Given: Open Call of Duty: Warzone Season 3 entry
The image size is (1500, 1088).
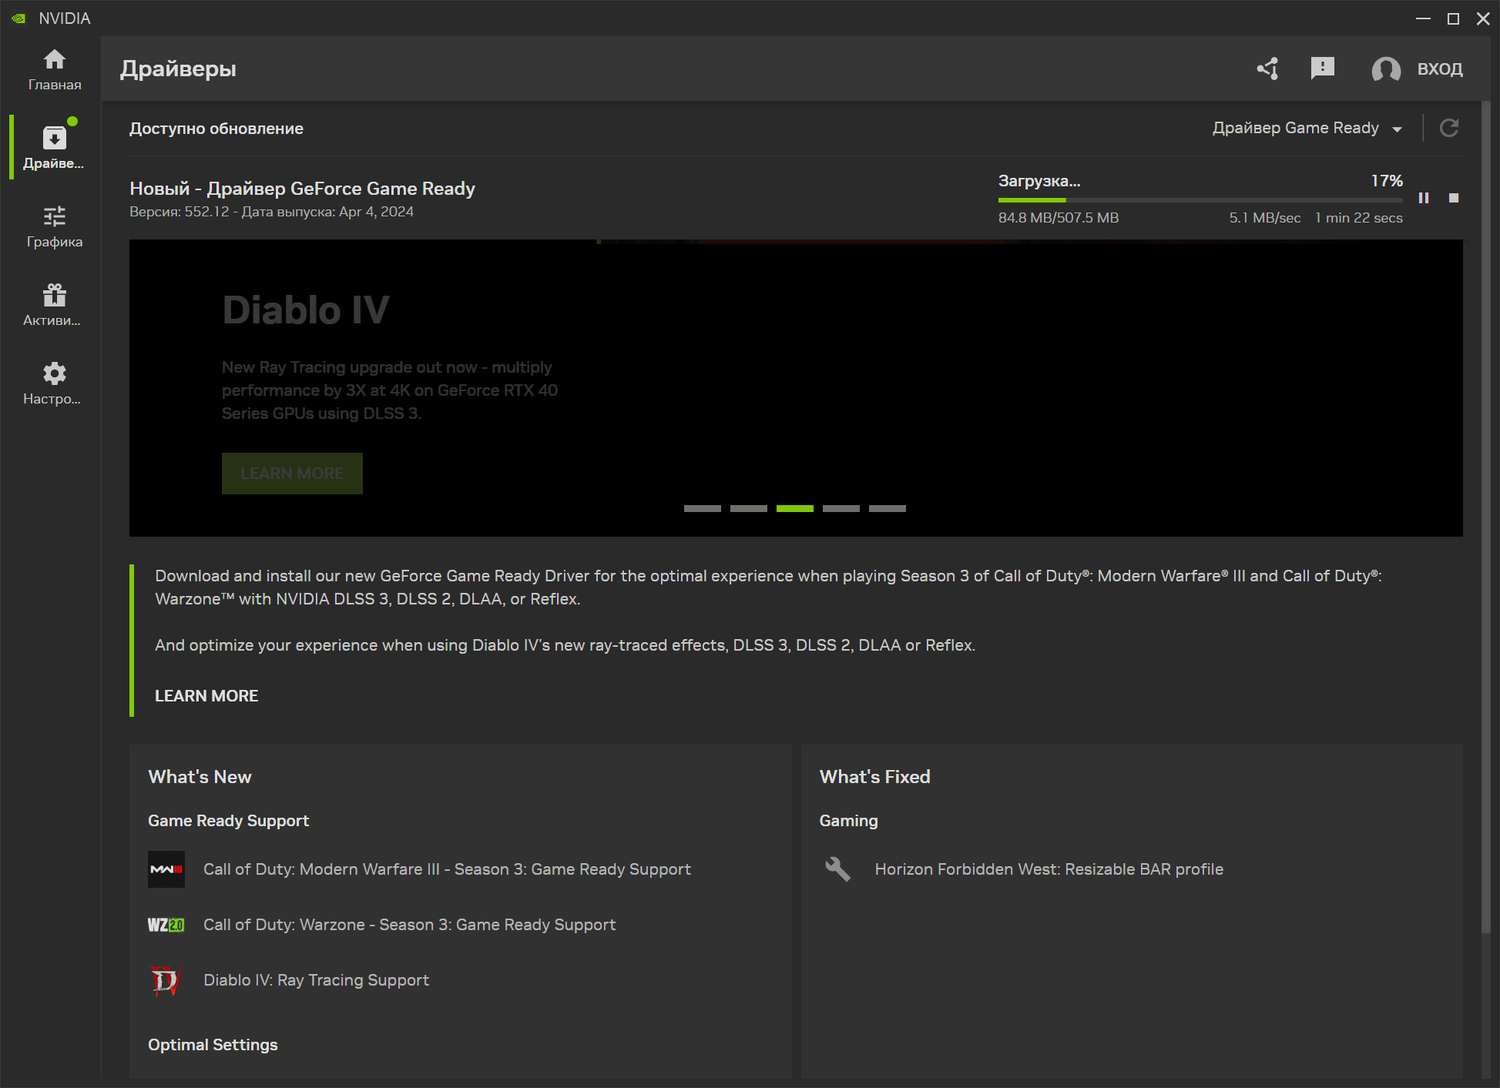Looking at the screenshot, I should click(x=409, y=925).
